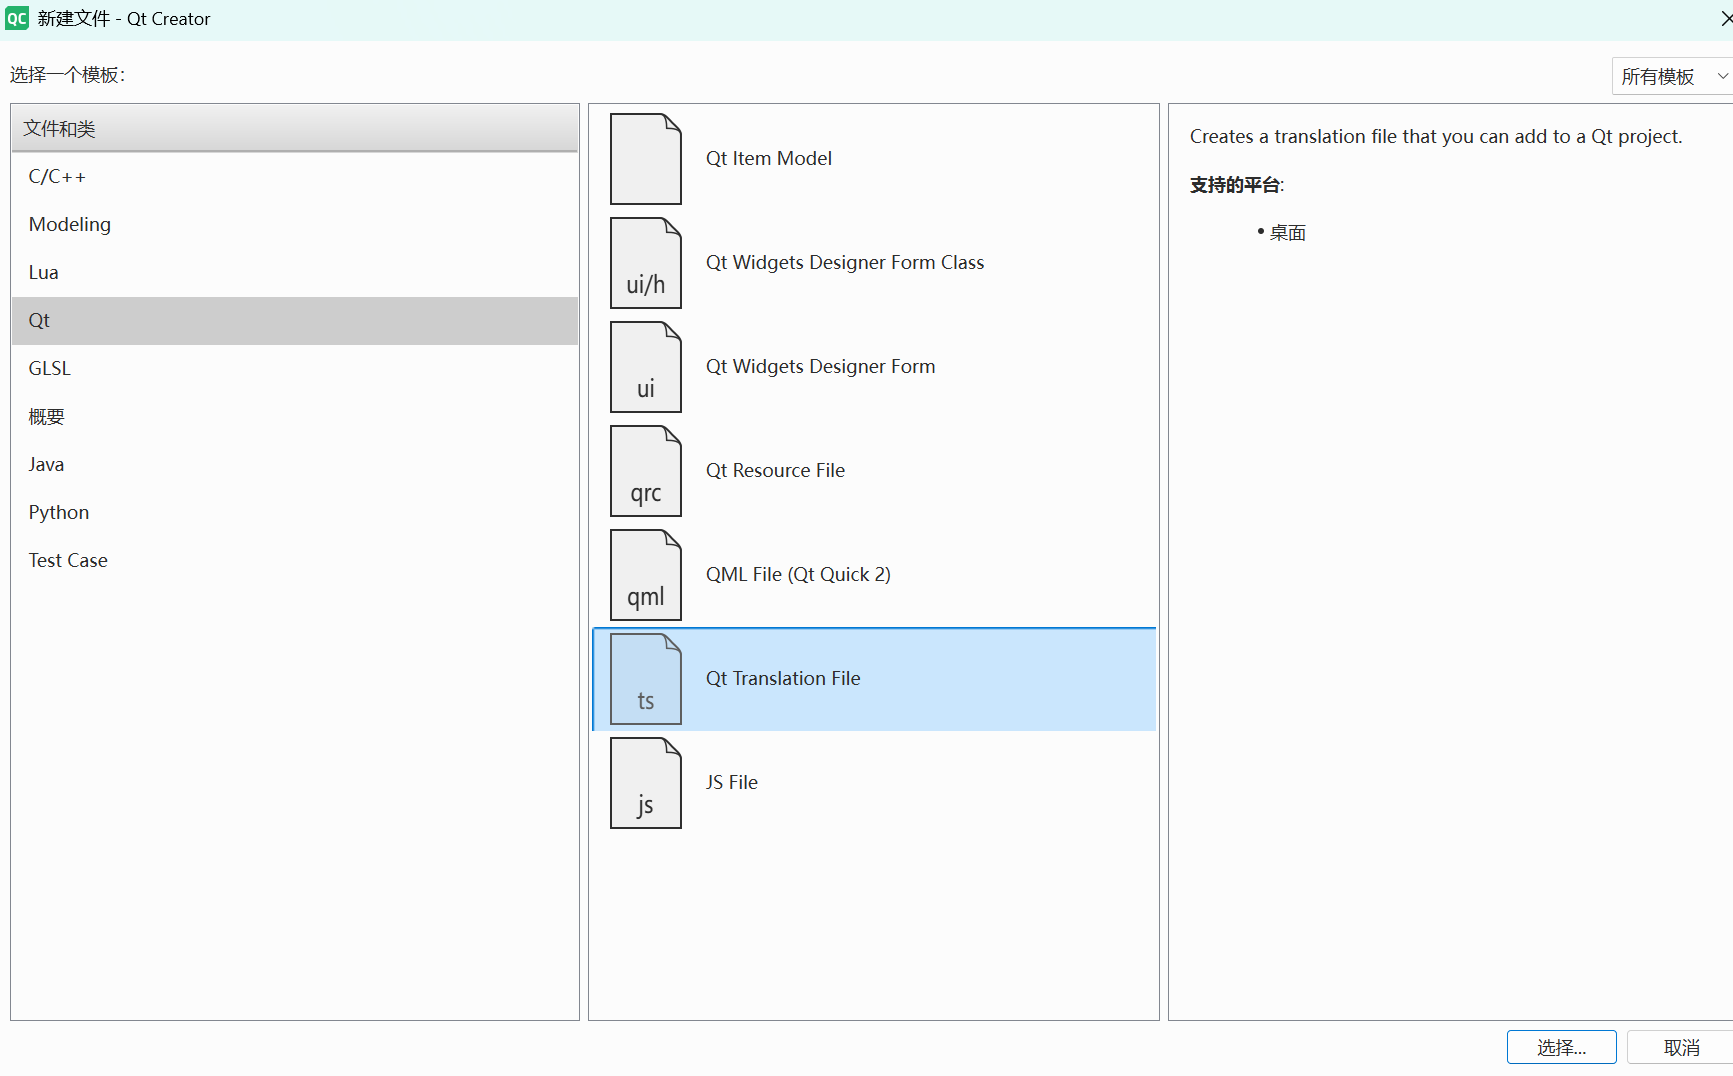Choose Qt Widgets Designer Form Class template
This screenshot has width=1733, height=1076.
tap(874, 263)
